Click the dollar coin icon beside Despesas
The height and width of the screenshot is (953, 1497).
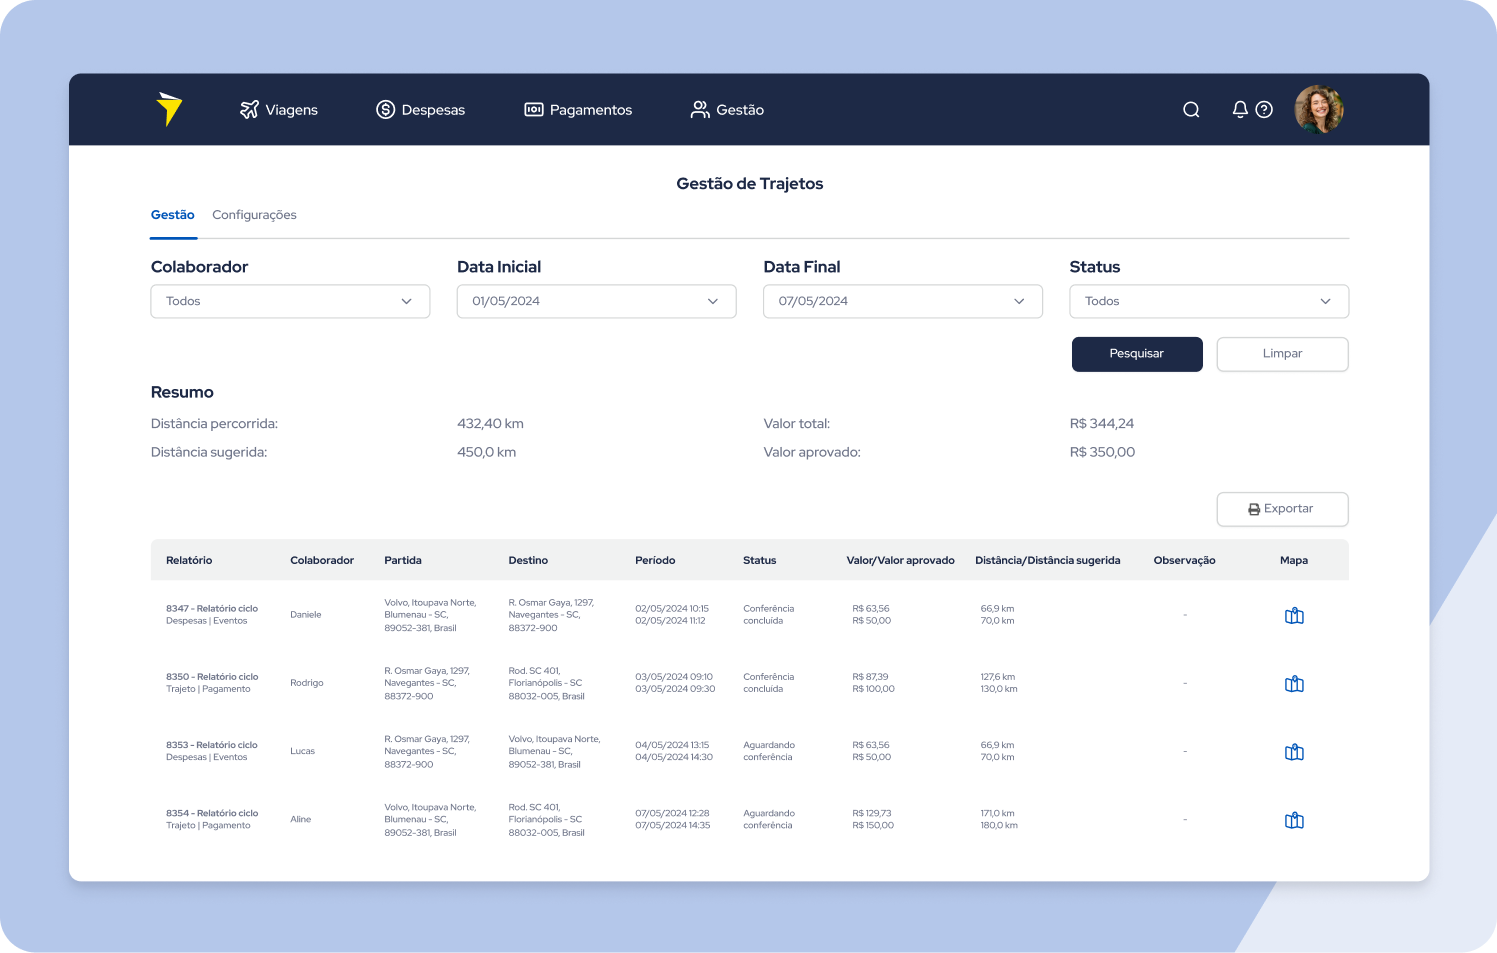385,110
